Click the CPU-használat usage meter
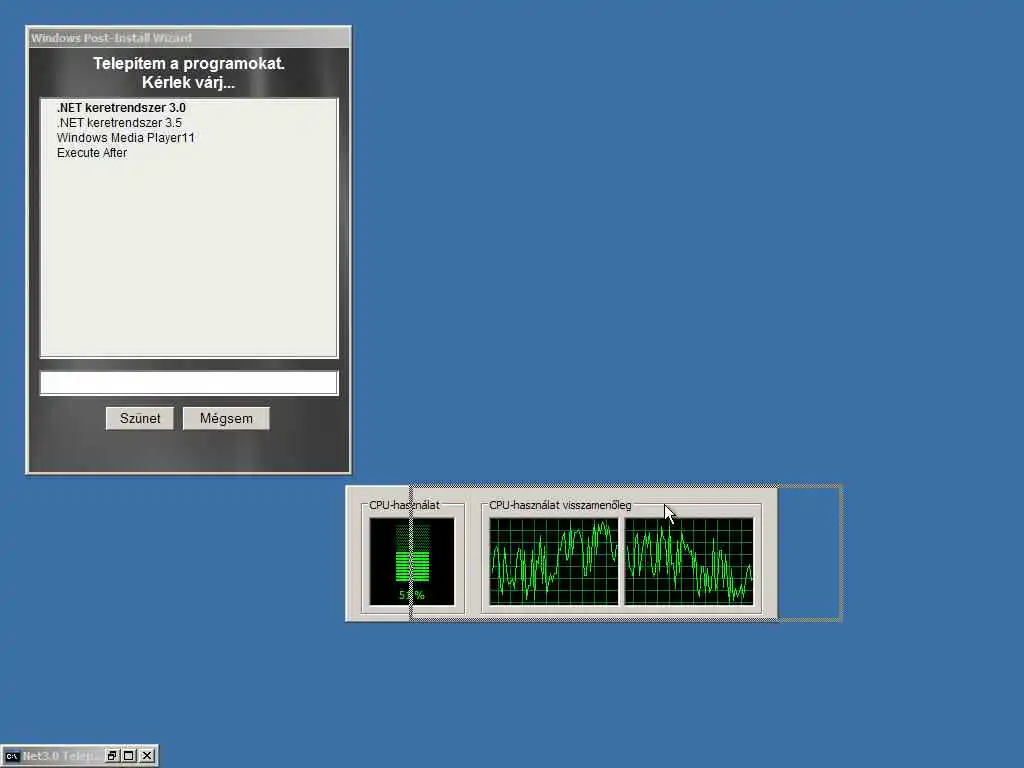This screenshot has width=1024, height=768. pos(412,562)
